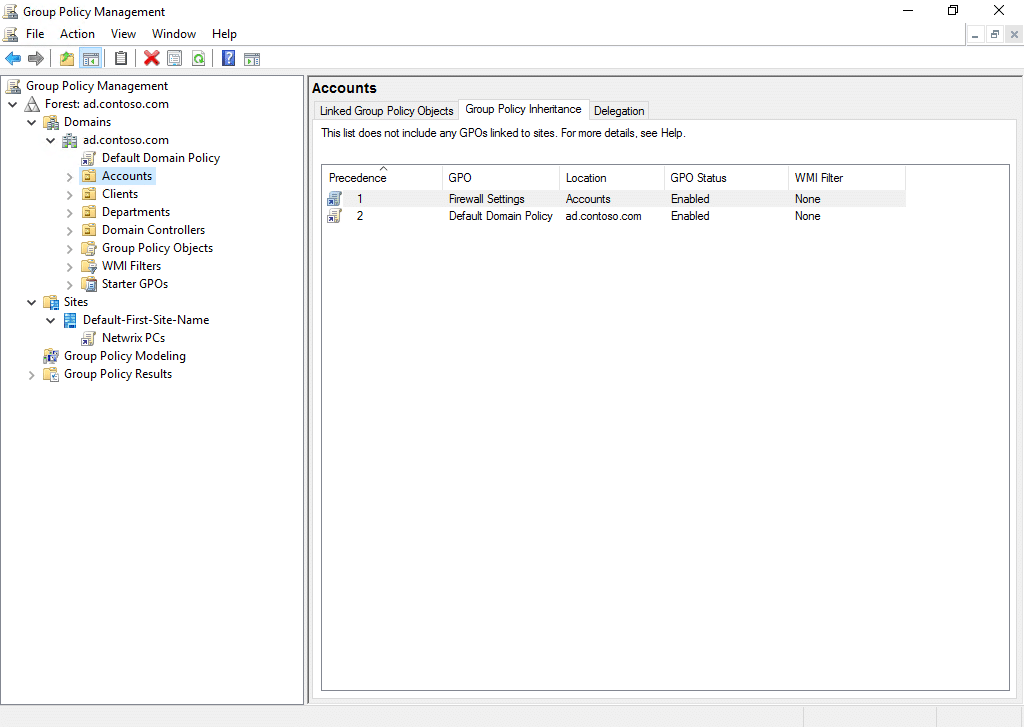Click the Group Policy Objects folder icon

(x=89, y=248)
